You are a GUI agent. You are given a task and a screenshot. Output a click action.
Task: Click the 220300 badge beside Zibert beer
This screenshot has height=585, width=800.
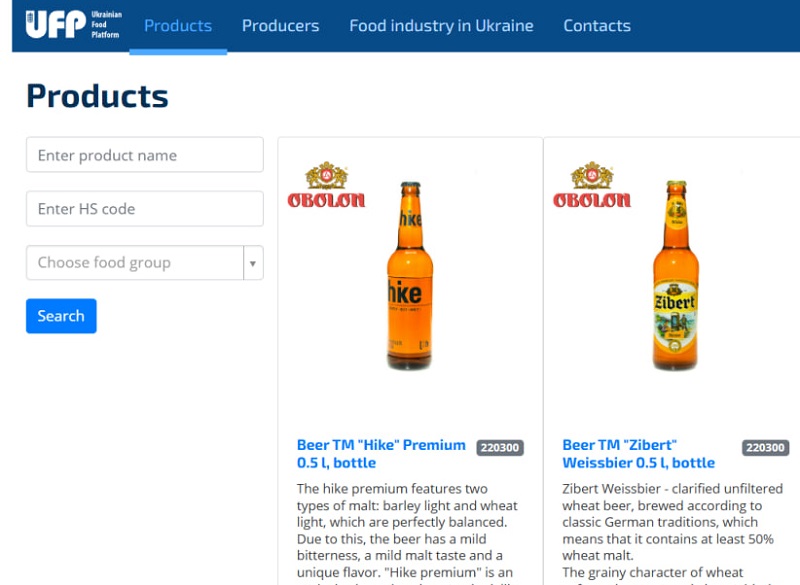coord(765,448)
